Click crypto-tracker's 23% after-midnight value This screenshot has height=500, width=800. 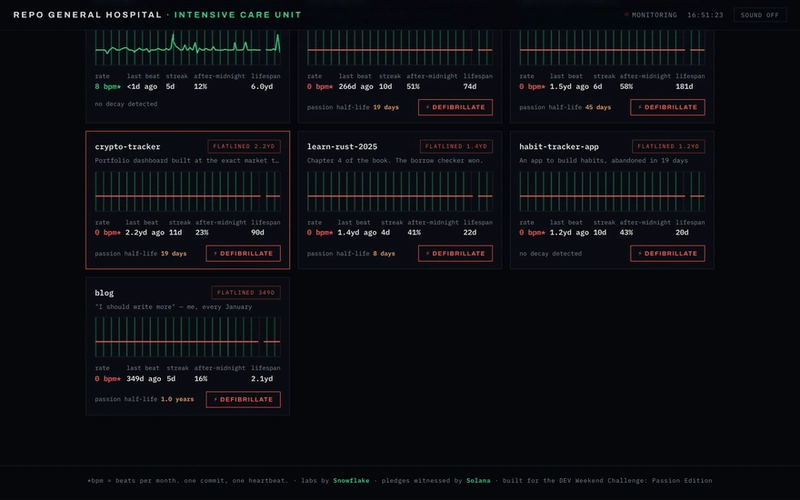tap(202, 233)
